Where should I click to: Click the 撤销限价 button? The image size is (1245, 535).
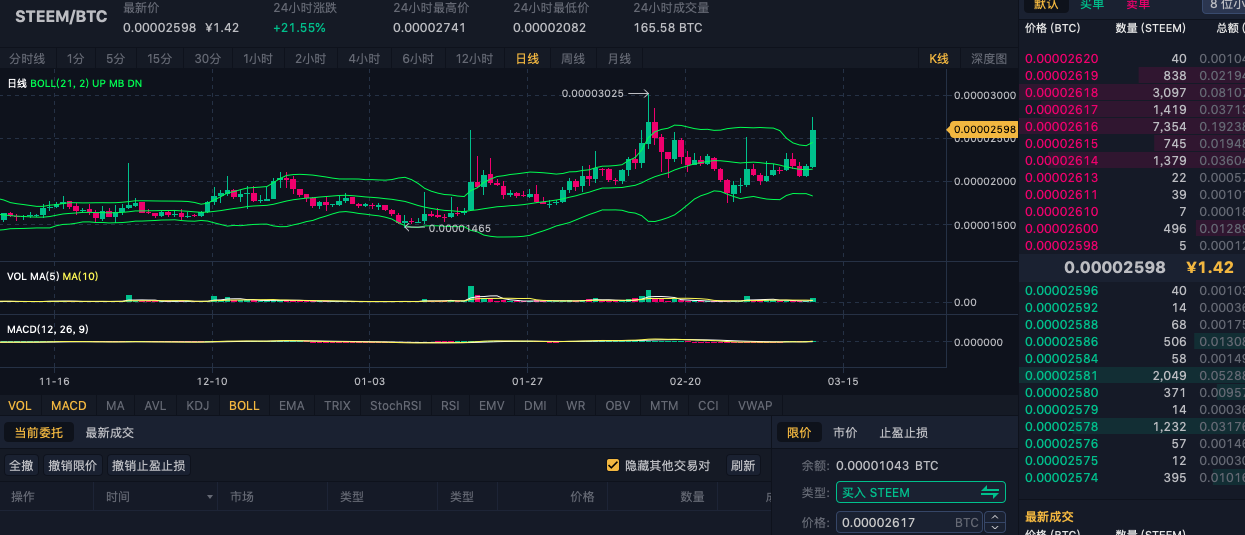coord(73,465)
